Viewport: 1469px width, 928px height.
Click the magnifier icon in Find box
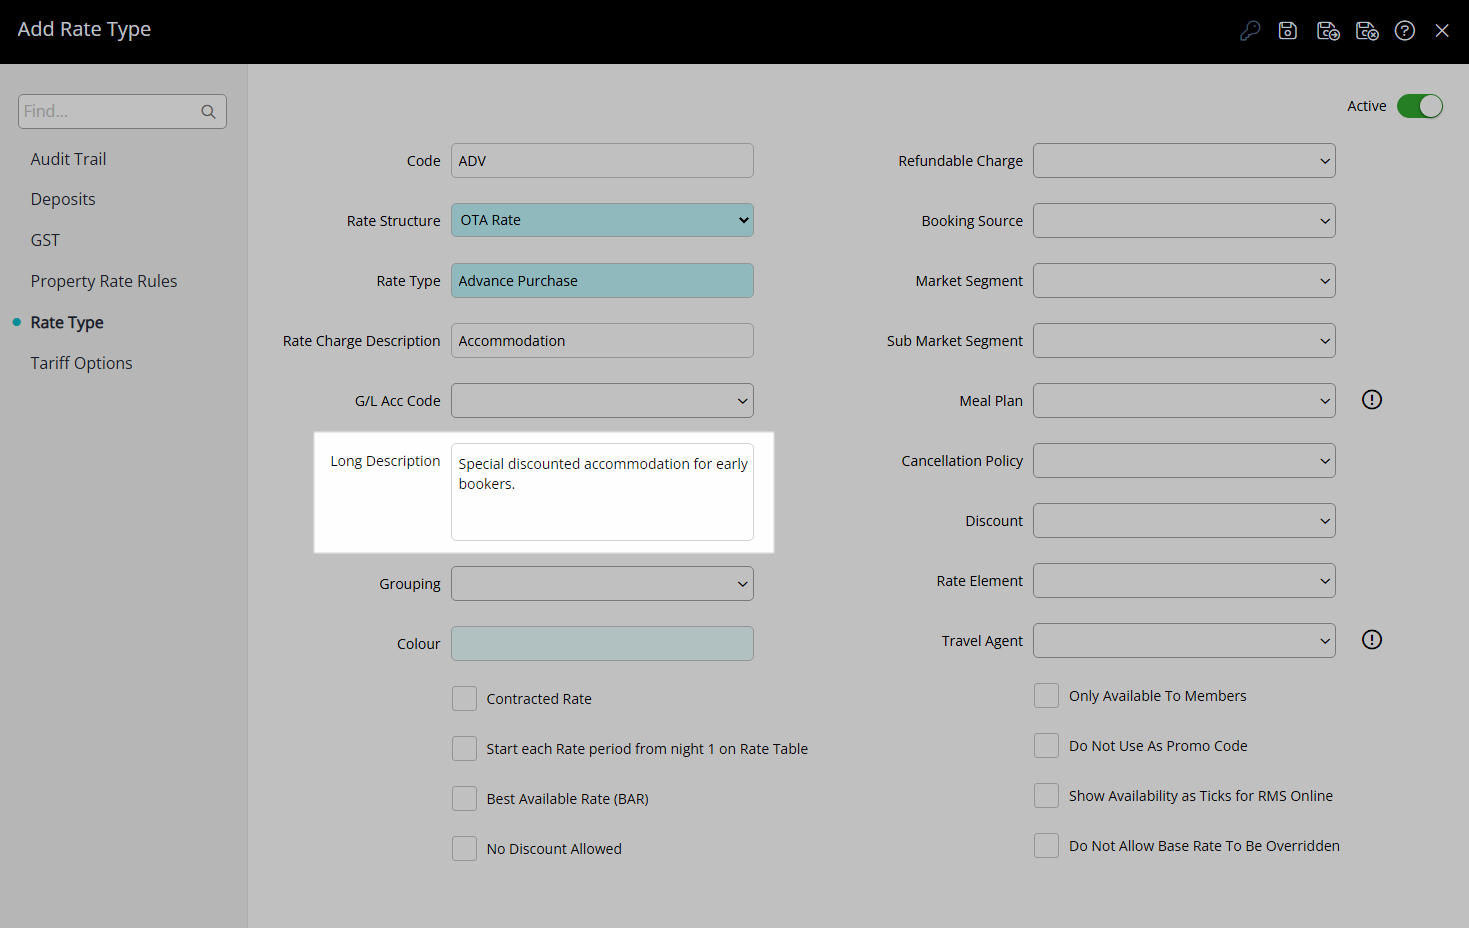pos(208,112)
